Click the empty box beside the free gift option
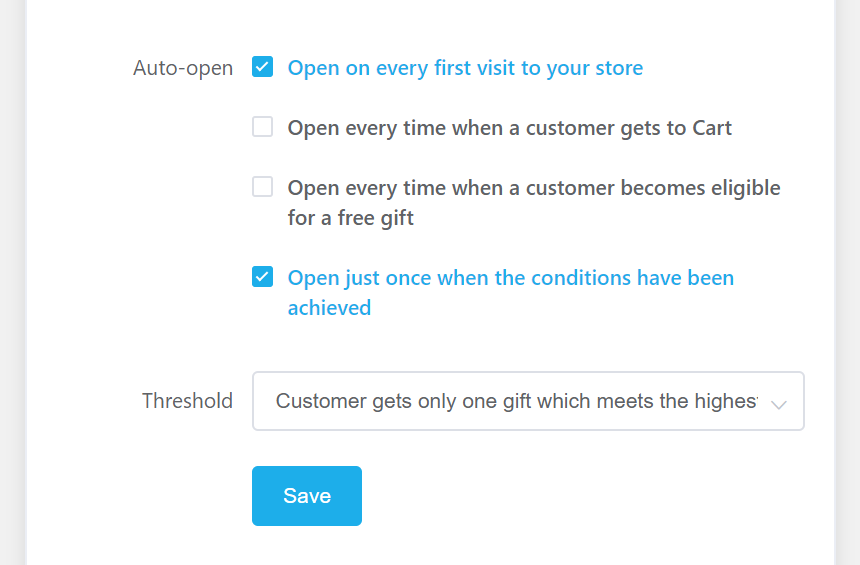This screenshot has height=565, width=860. [262, 187]
